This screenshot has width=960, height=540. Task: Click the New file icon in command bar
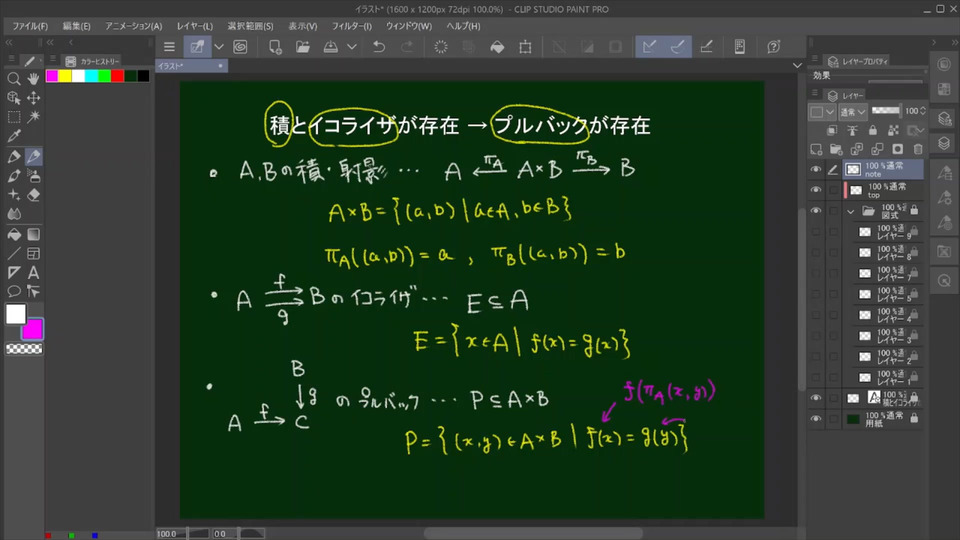[x=275, y=47]
